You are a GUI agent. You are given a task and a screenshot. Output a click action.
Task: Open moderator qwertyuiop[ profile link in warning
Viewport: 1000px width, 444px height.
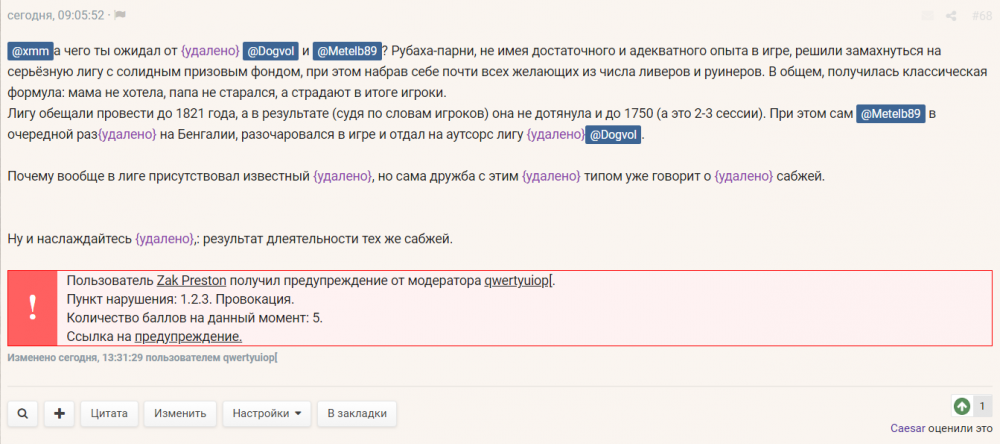tap(518, 281)
